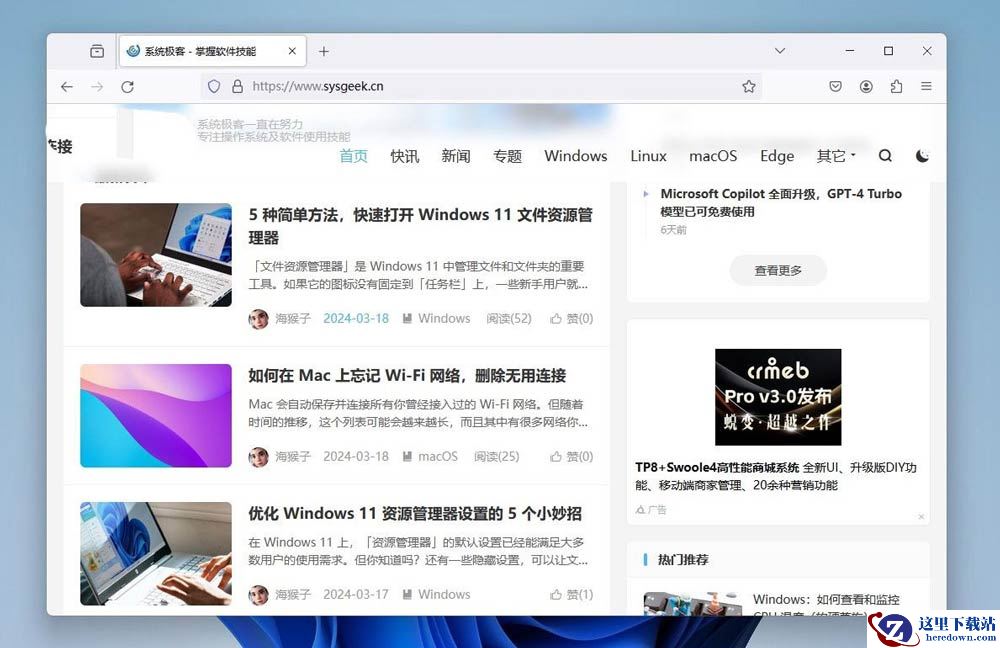Viewport: 1000px width, 648px height.
Task: Expand the 其它 dropdown menu
Action: (835, 156)
